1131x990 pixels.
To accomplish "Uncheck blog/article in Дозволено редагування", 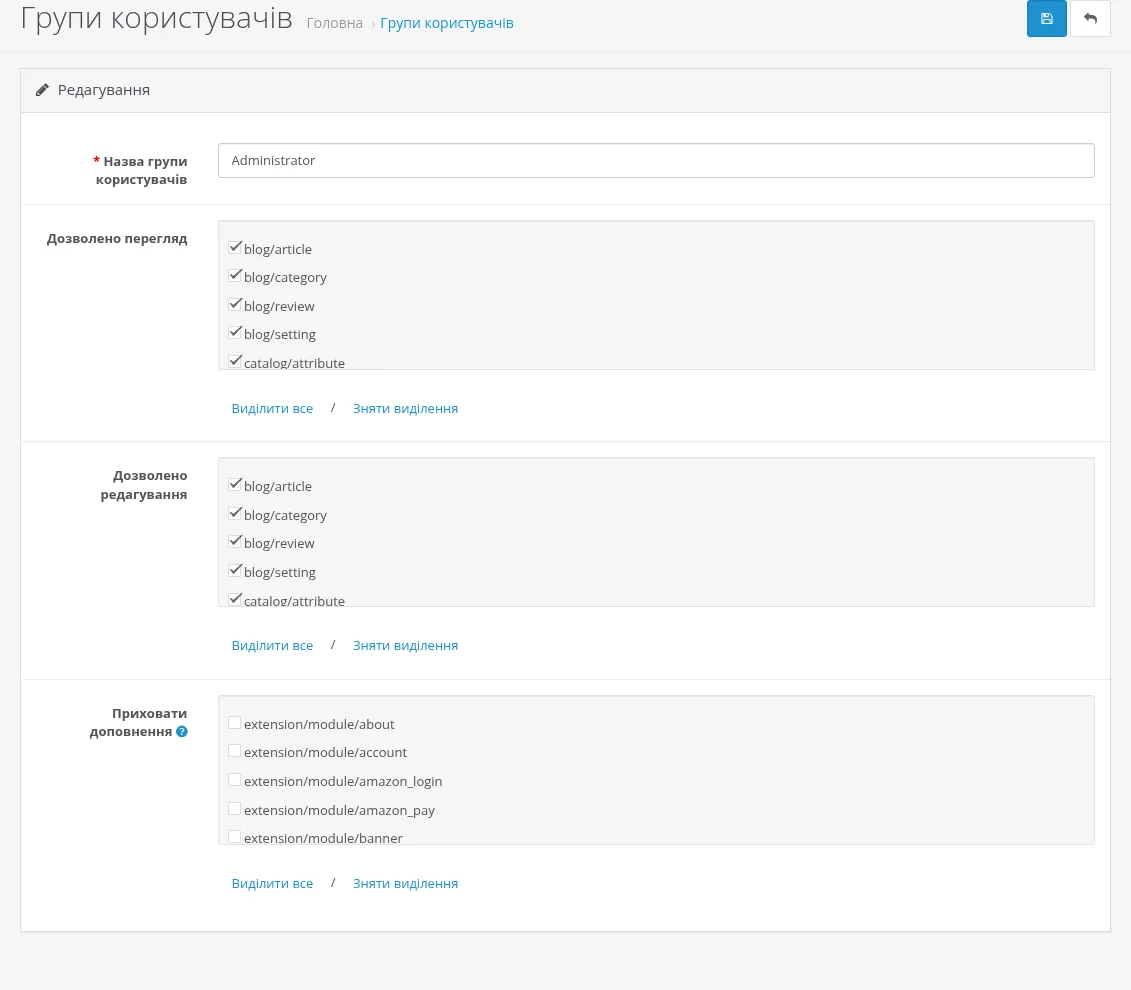I will tap(234, 485).
